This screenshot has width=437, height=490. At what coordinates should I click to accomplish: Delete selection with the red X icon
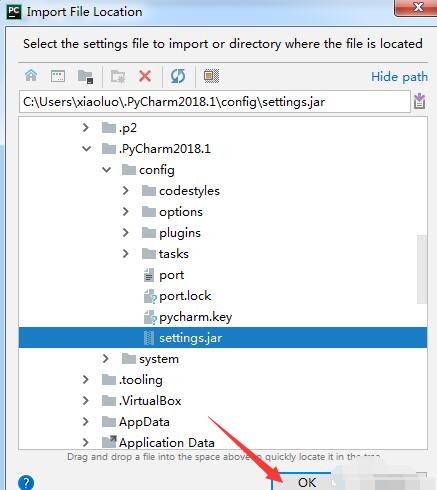point(145,76)
